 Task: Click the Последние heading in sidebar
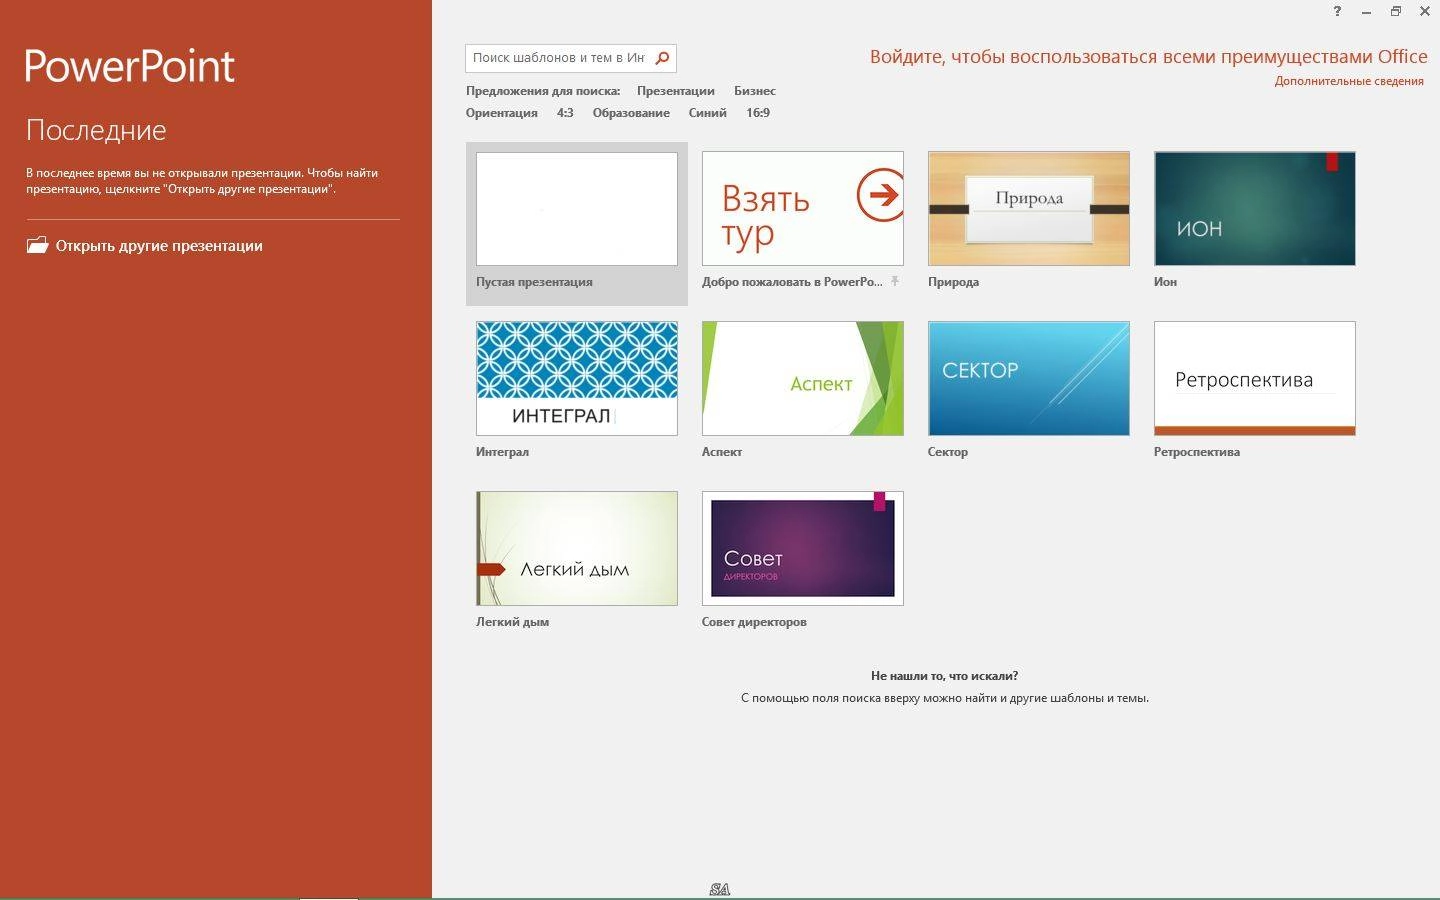(96, 130)
